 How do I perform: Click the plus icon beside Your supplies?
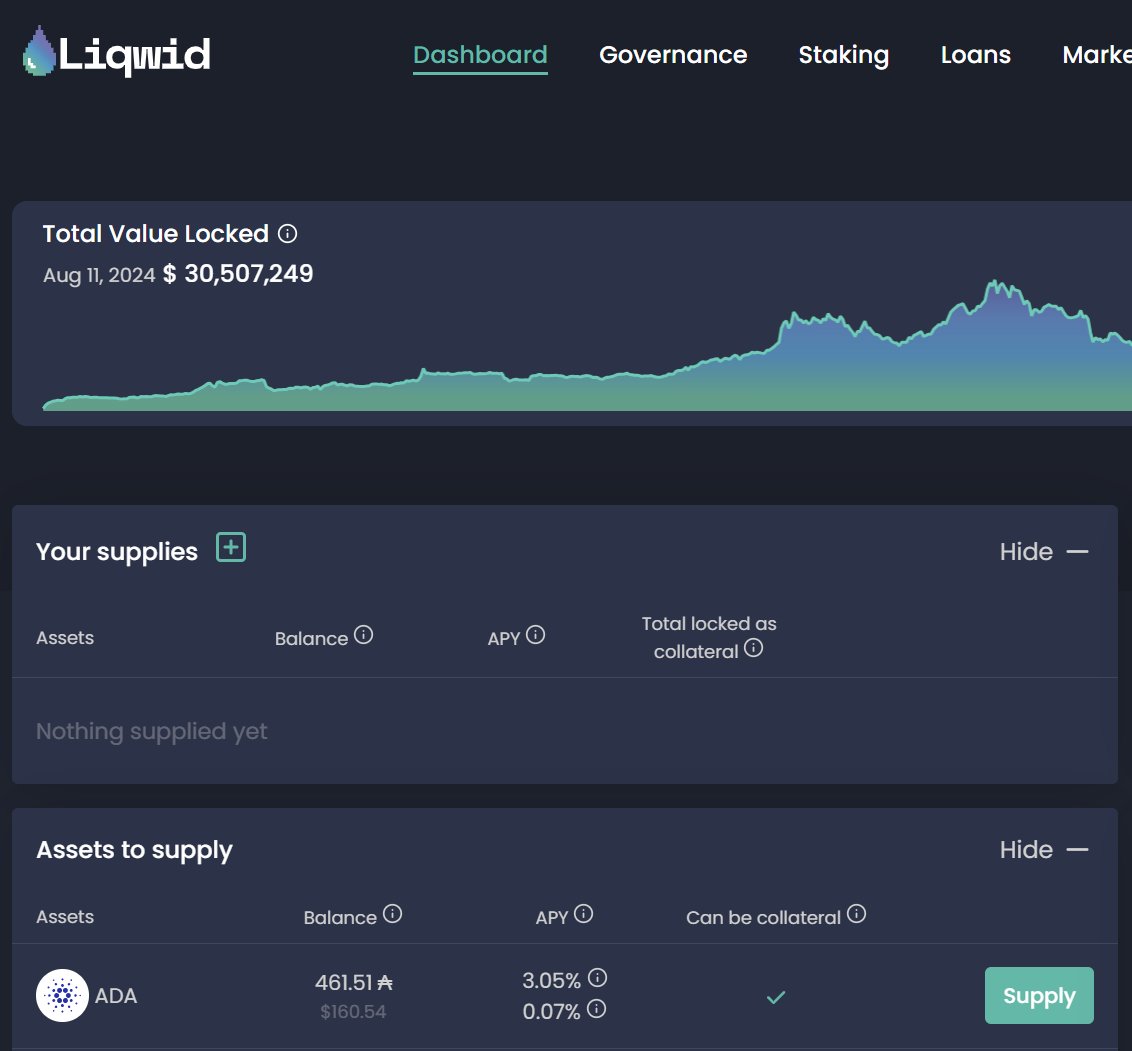tap(231, 547)
